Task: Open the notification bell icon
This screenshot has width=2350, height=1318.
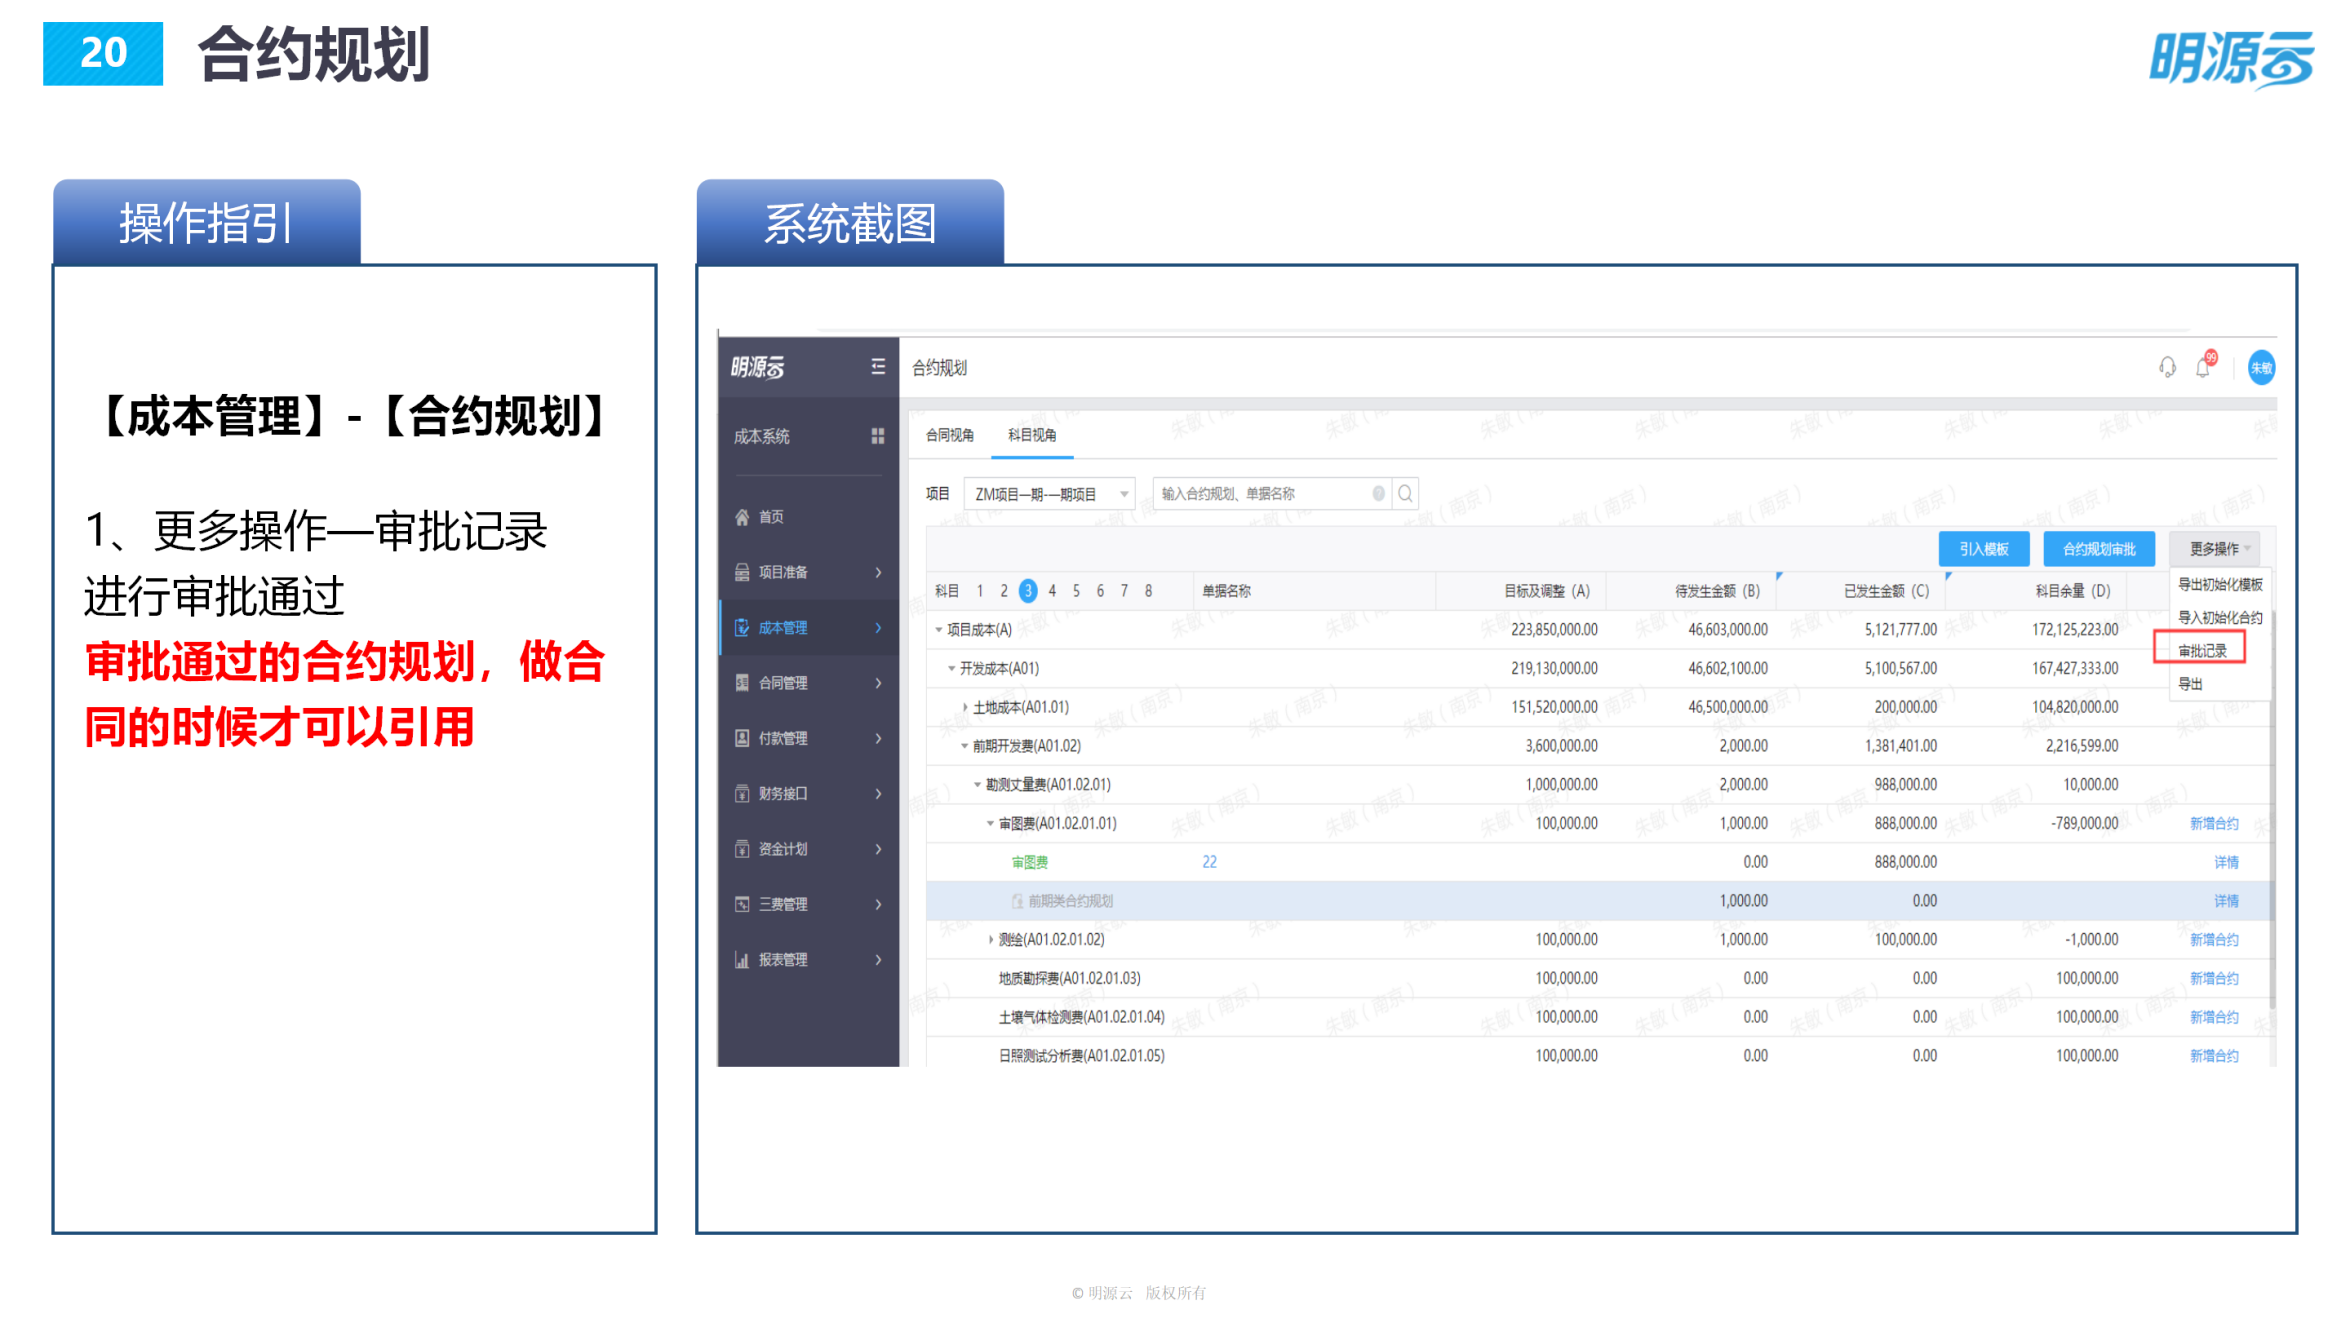Action: tap(2201, 368)
